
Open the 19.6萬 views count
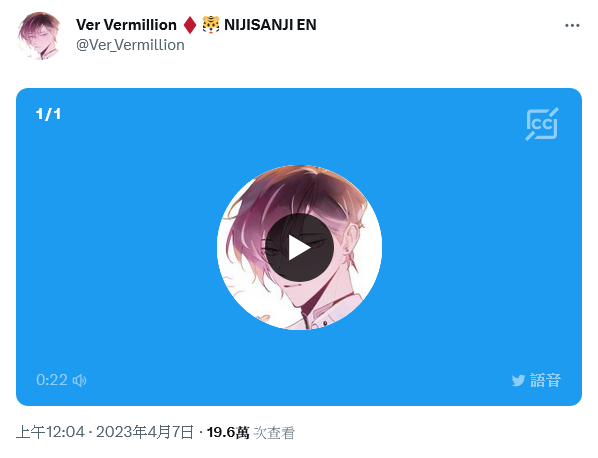[x=228, y=432]
